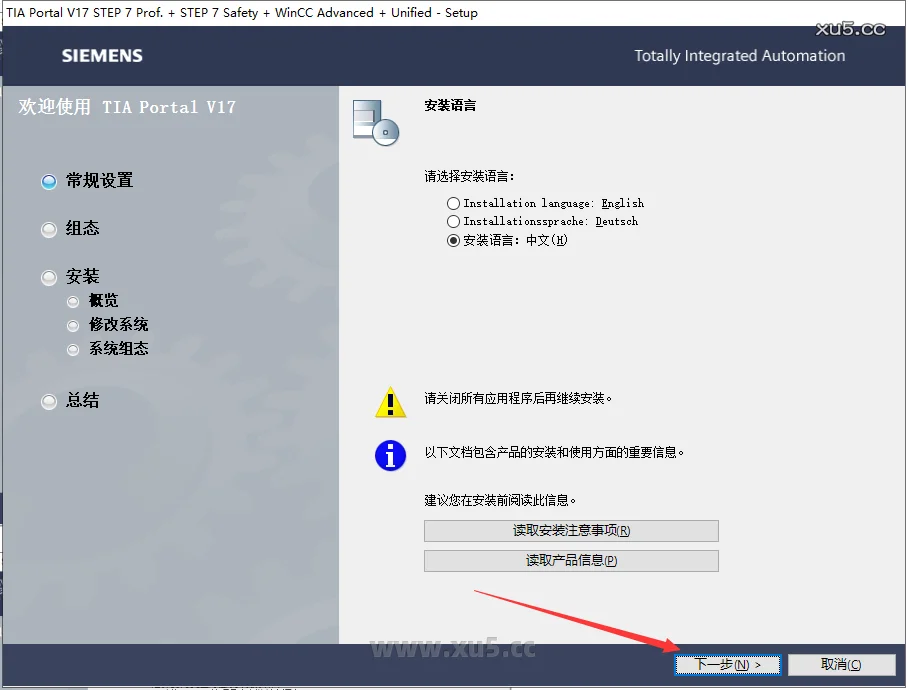908x690 pixels.
Task: Select English as installation language
Action: tap(453, 202)
